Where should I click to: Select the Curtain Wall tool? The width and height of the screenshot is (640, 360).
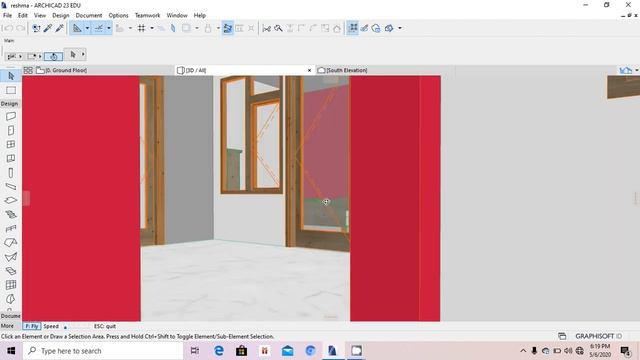(x=11, y=285)
